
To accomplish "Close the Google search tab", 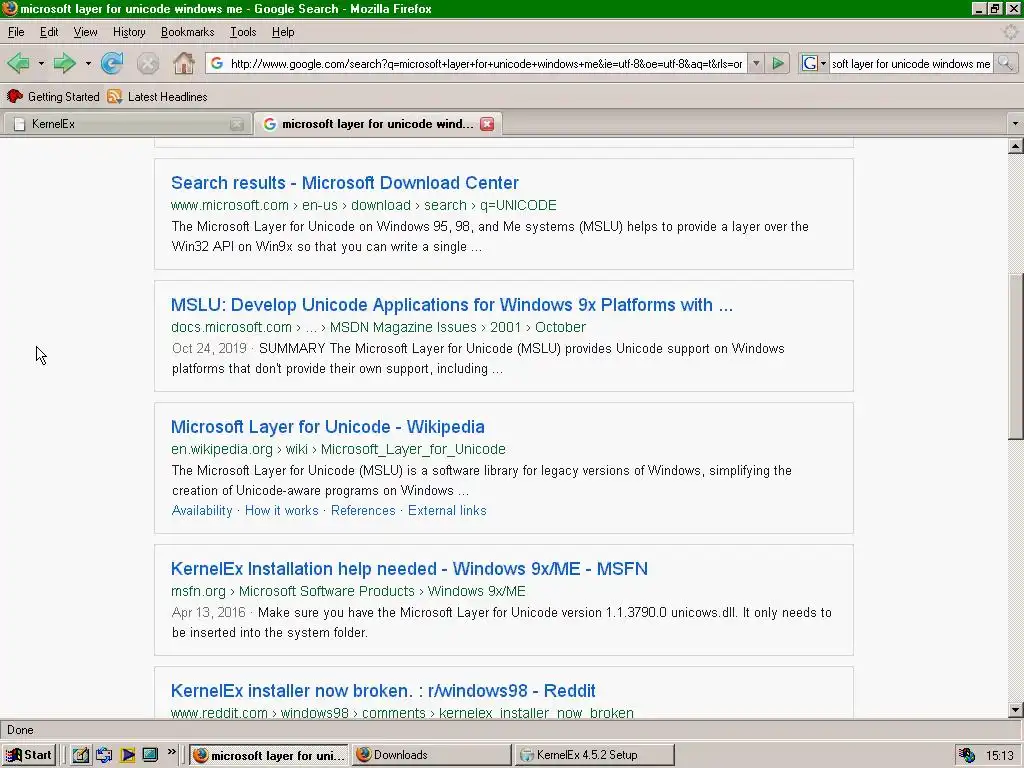I will tap(487, 124).
